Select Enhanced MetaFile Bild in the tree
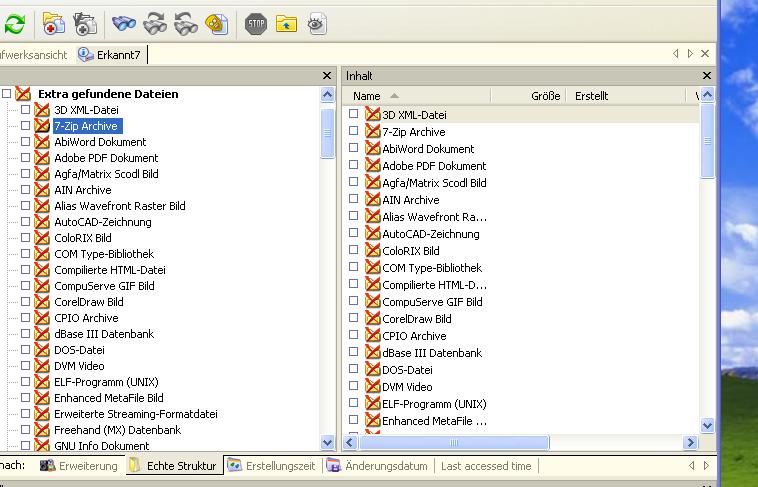The image size is (758, 487). [109, 398]
